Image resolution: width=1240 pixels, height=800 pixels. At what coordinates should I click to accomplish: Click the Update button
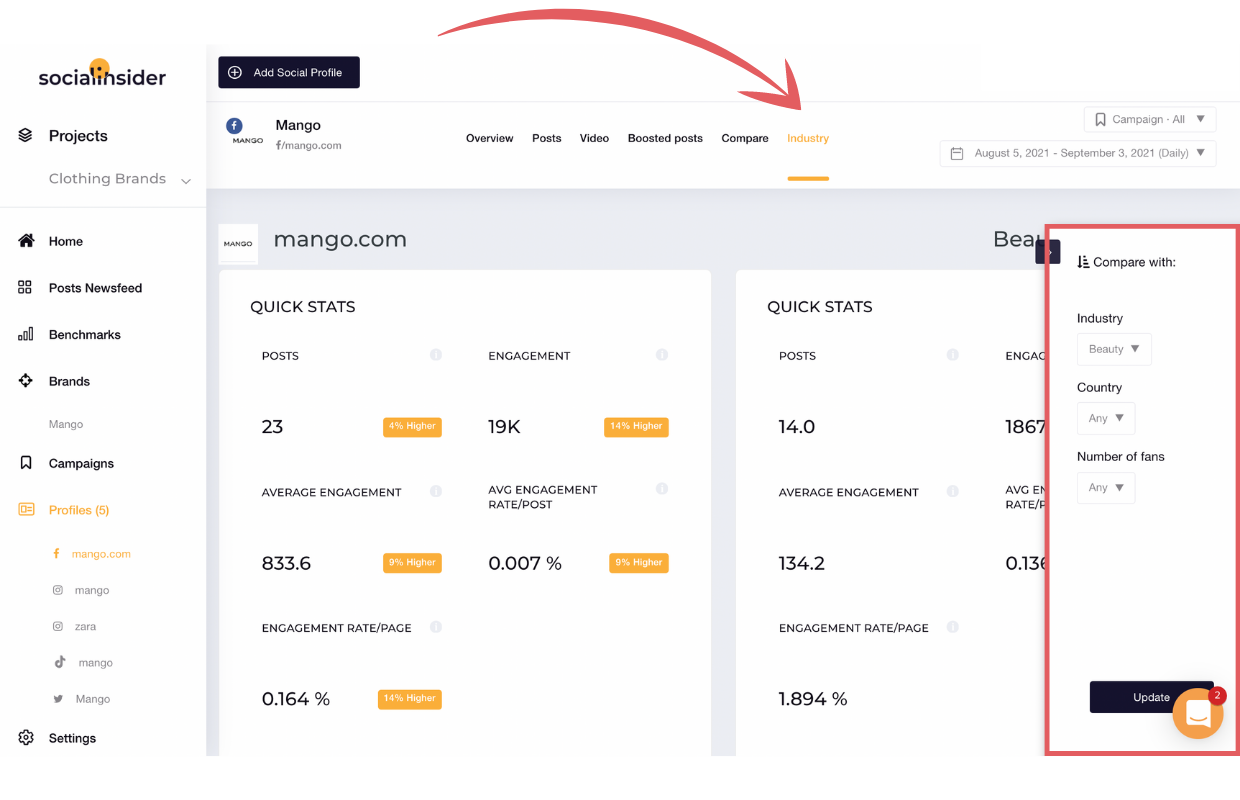pyautogui.click(x=1151, y=697)
